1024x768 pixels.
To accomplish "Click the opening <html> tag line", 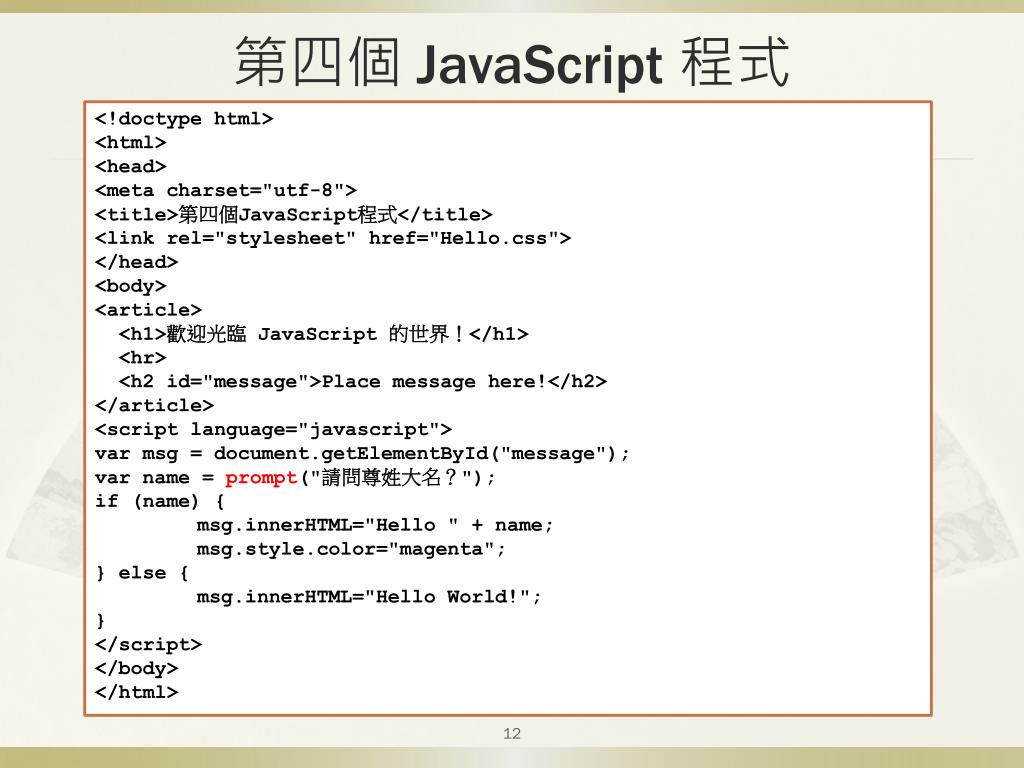I will 131,142.
